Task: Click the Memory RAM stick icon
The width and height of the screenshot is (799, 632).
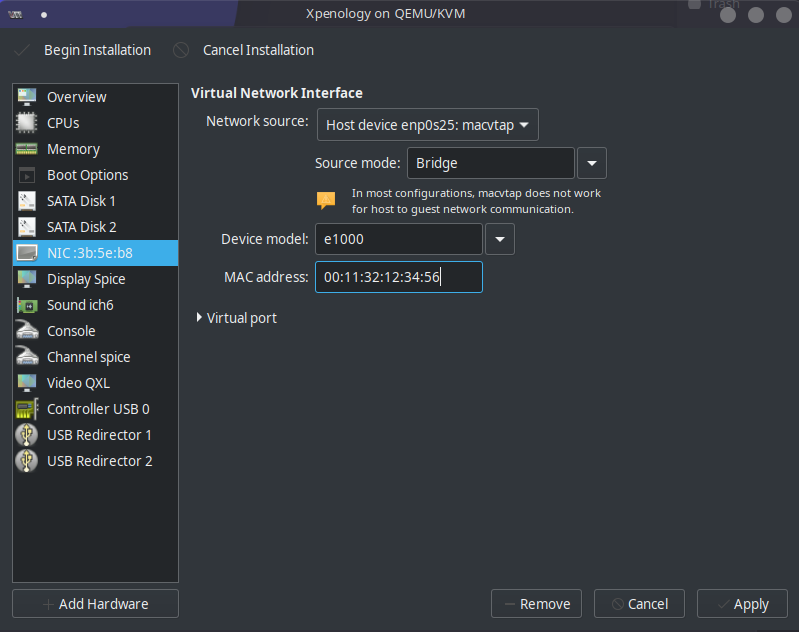Action: tap(26, 149)
